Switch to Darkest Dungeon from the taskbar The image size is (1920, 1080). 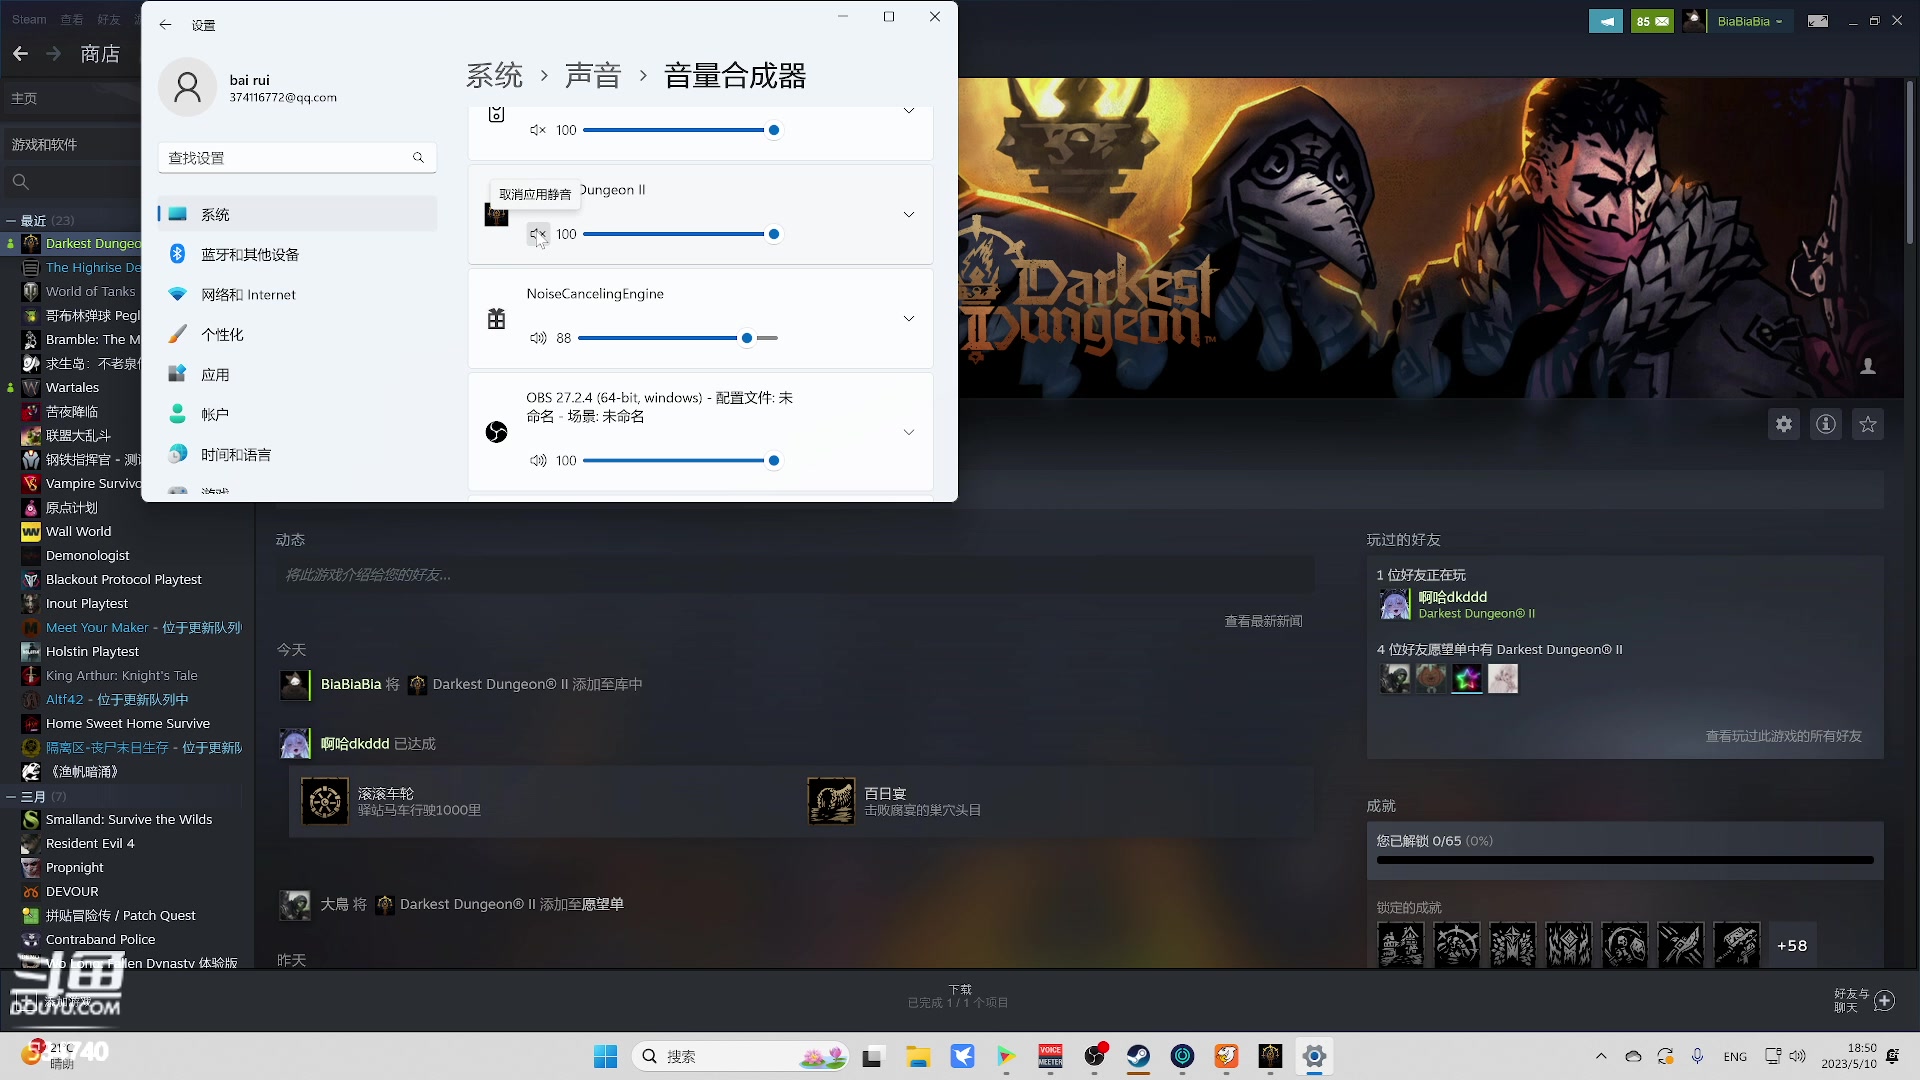click(x=1270, y=1057)
